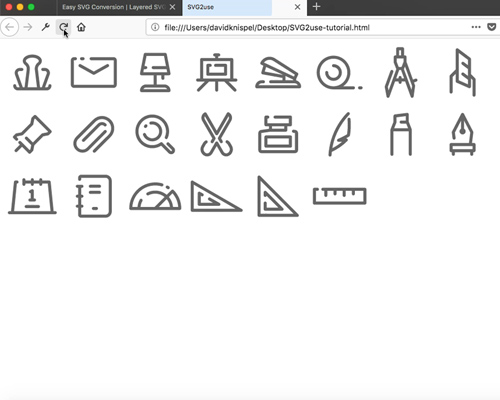Image resolution: width=500 pixels, height=400 pixels.
Task: Click the spiral notebook icon
Action: point(94,196)
